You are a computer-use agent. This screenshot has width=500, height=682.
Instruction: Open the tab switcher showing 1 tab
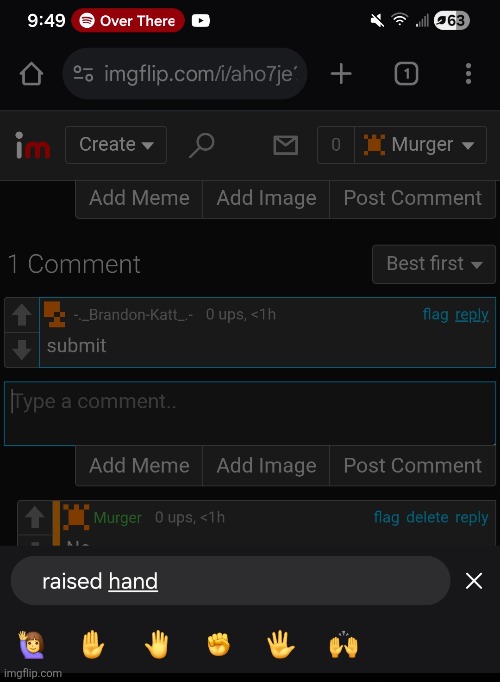click(406, 74)
